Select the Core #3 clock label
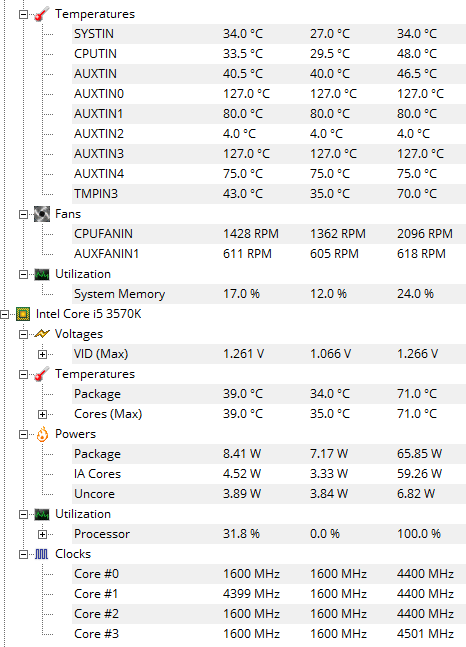466x647 pixels. pyautogui.click(x=97, y=634)
